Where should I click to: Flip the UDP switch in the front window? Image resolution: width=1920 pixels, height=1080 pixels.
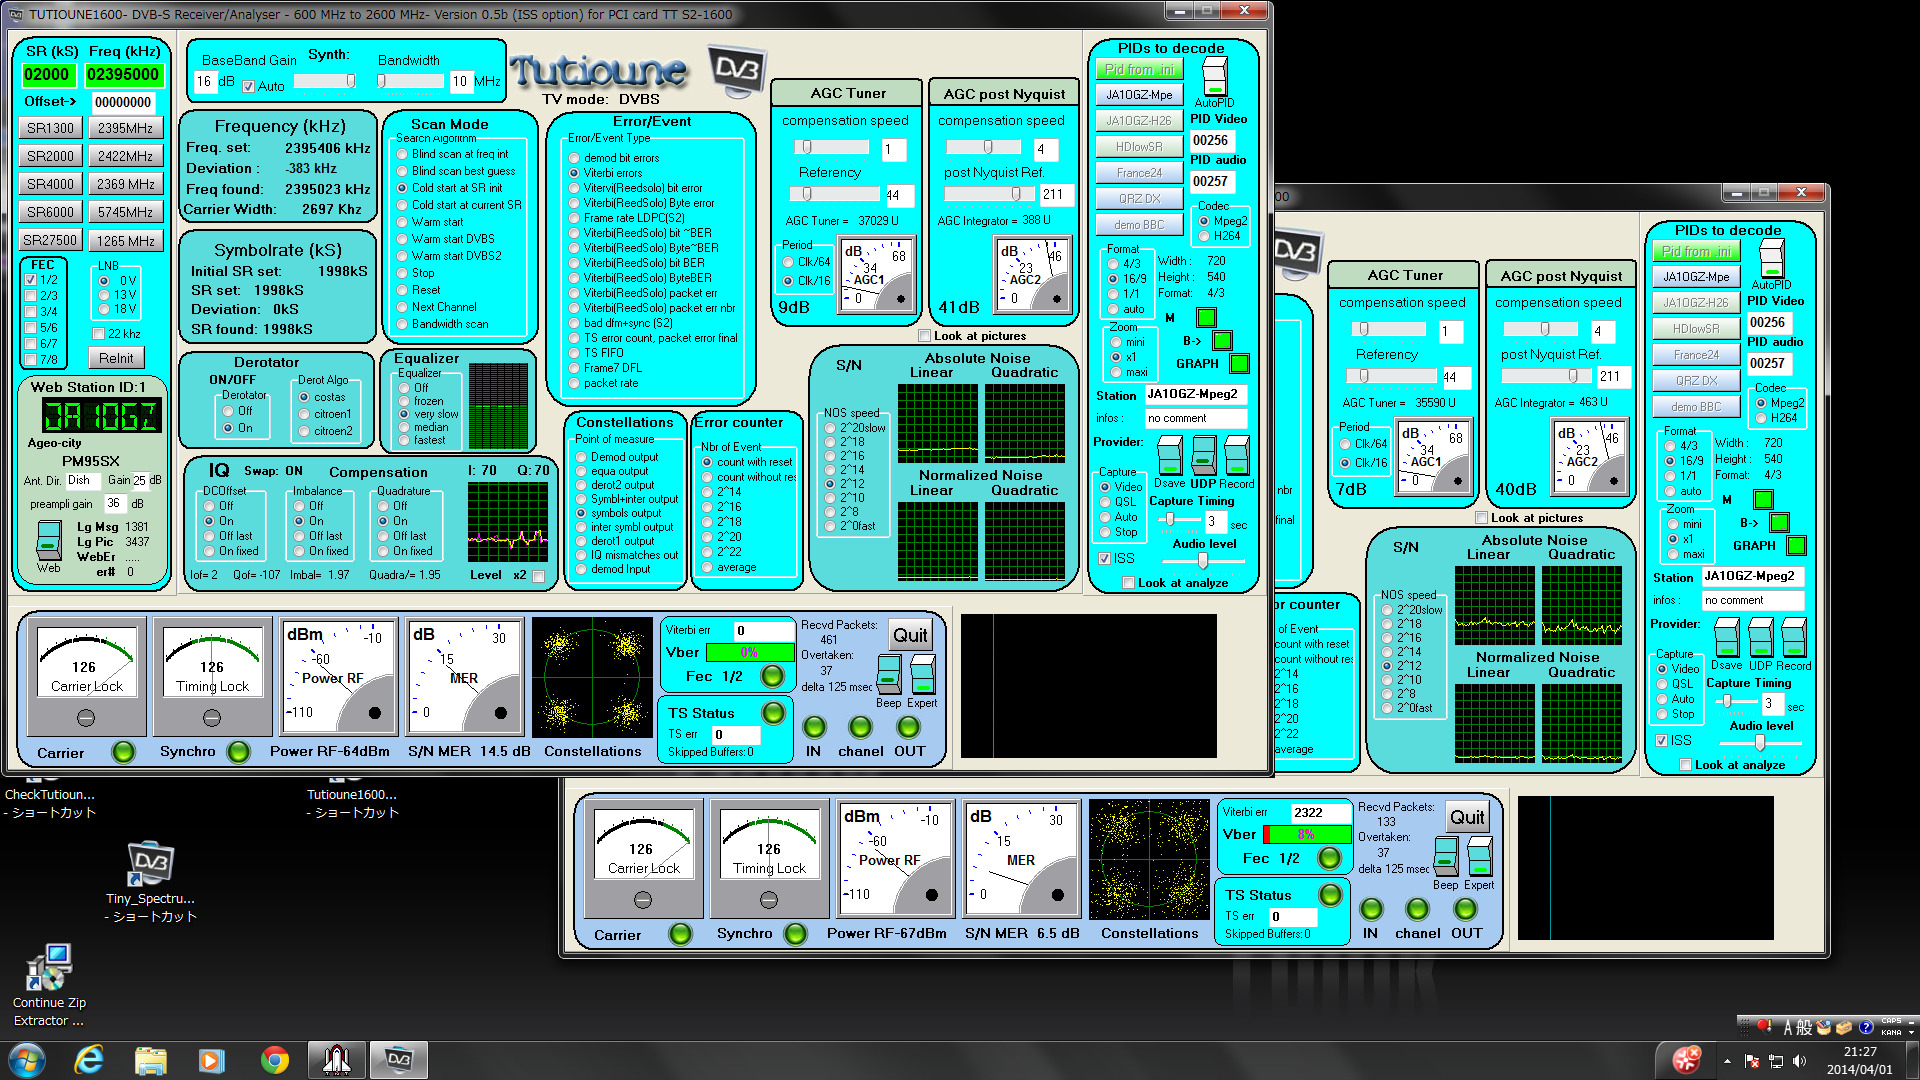[x=1203, y=455]
